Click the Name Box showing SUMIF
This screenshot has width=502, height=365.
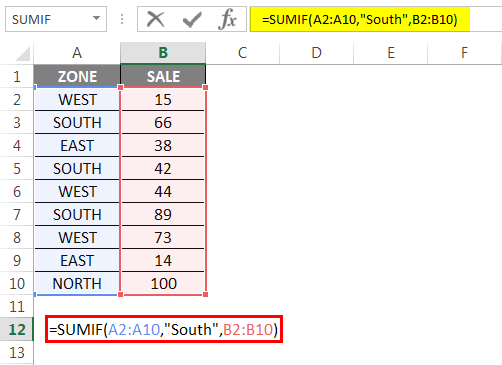[56, 19]
